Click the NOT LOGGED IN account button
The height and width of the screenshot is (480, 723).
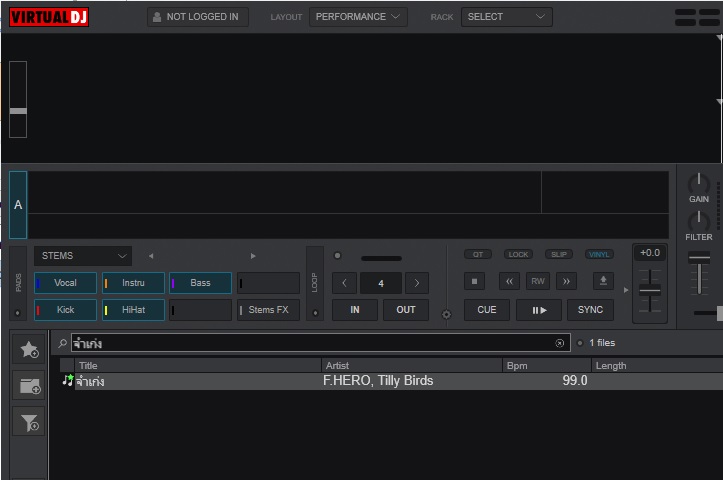tap(198, 17)
